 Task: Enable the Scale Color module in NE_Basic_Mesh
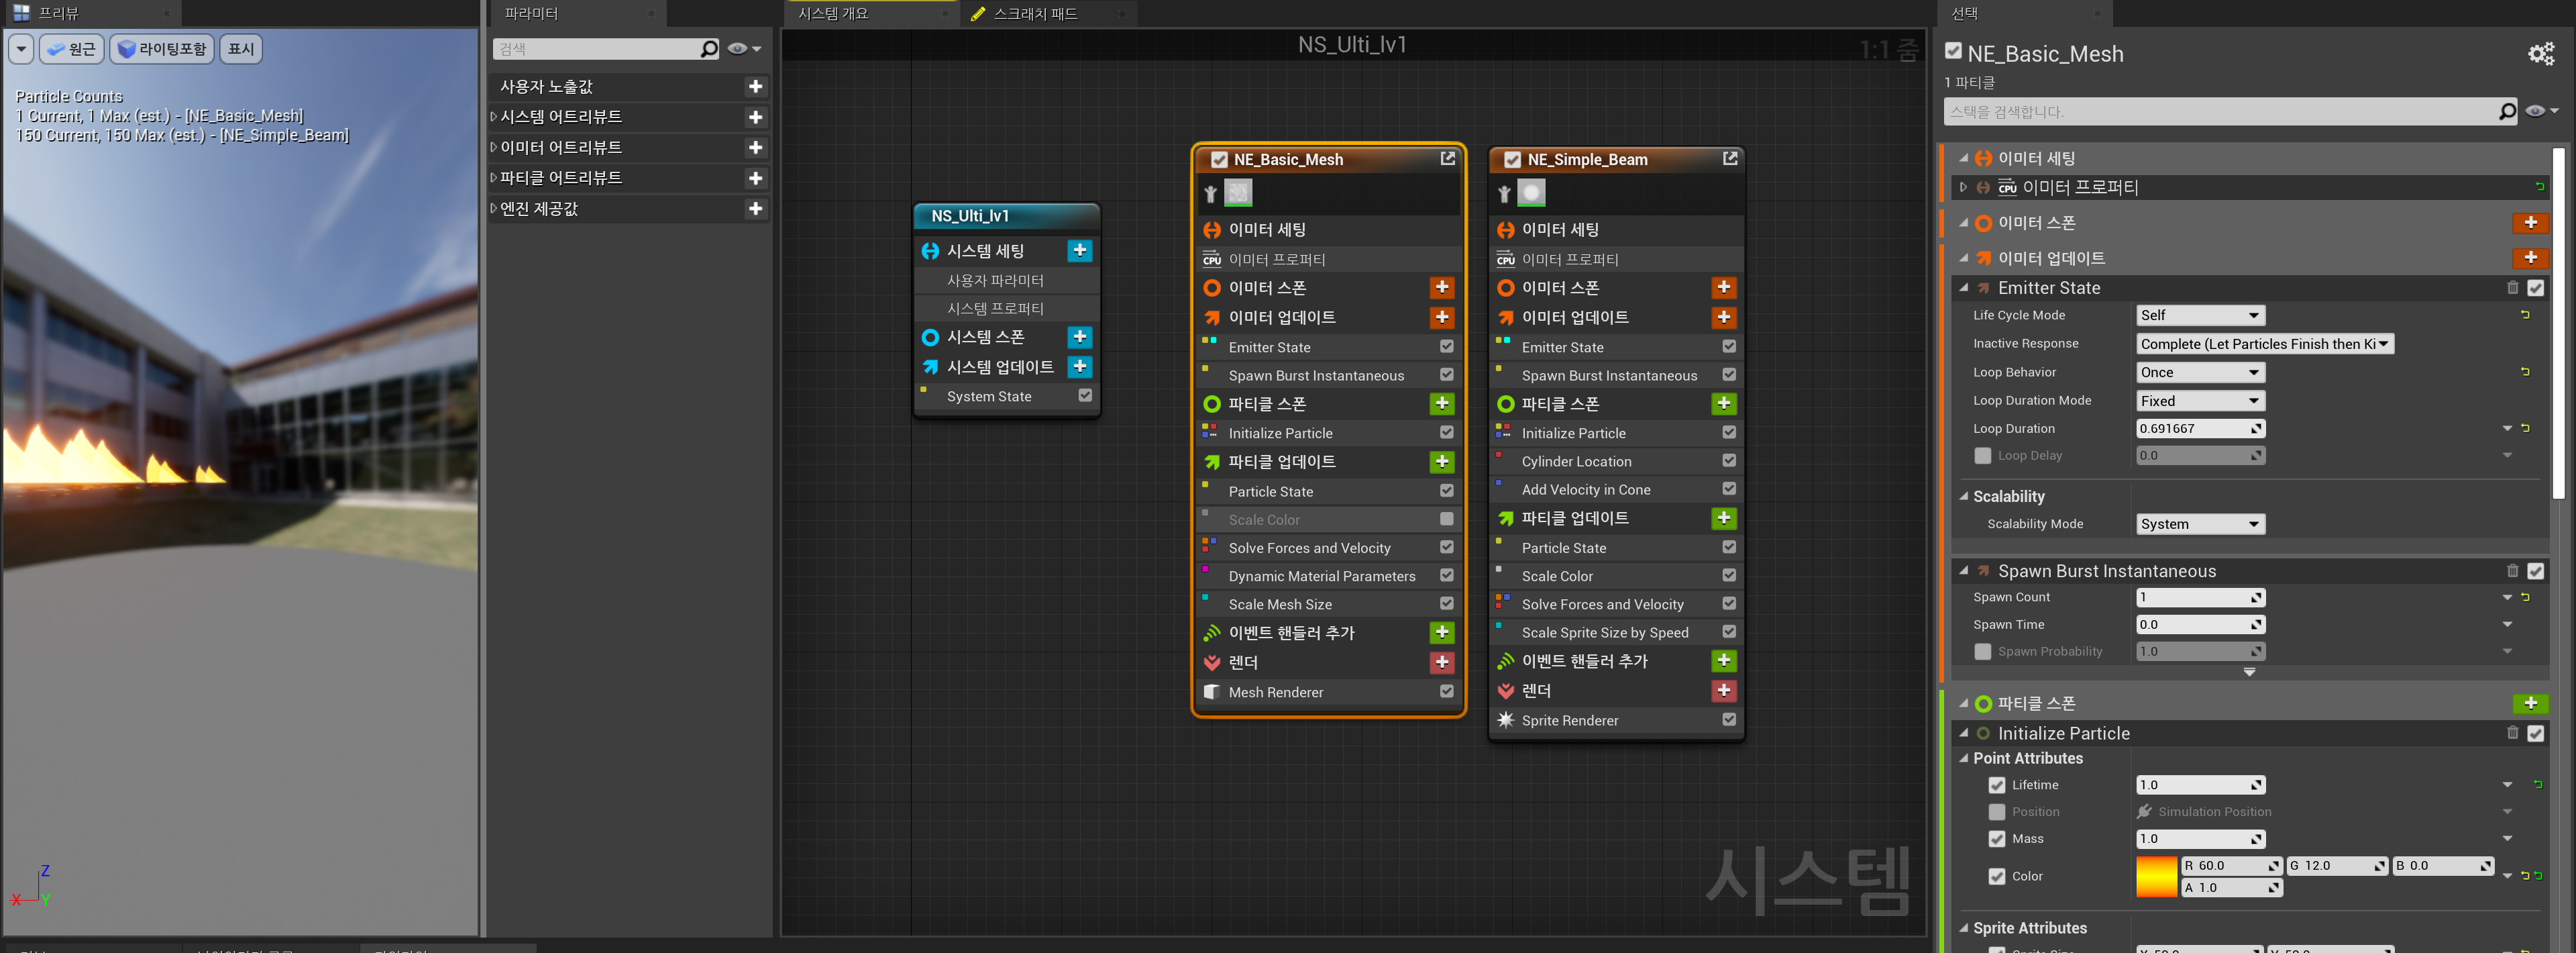[1446, 519]
